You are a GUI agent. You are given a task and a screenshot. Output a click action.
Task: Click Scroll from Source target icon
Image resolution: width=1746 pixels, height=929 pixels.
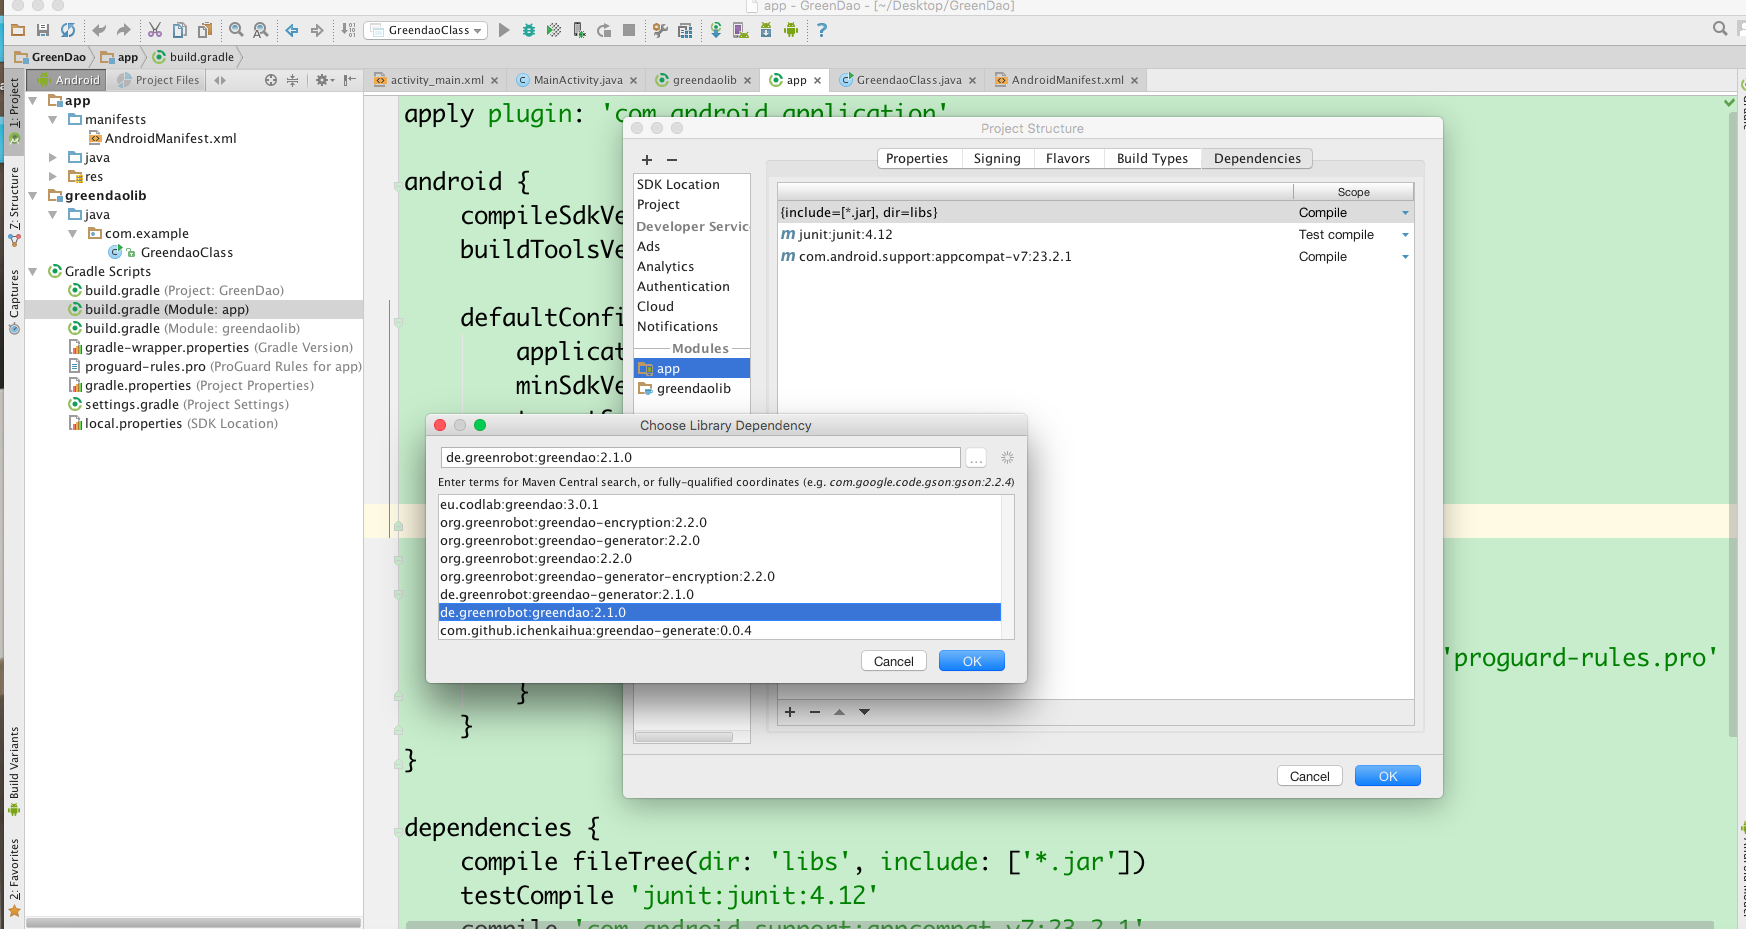pos(271,80)
